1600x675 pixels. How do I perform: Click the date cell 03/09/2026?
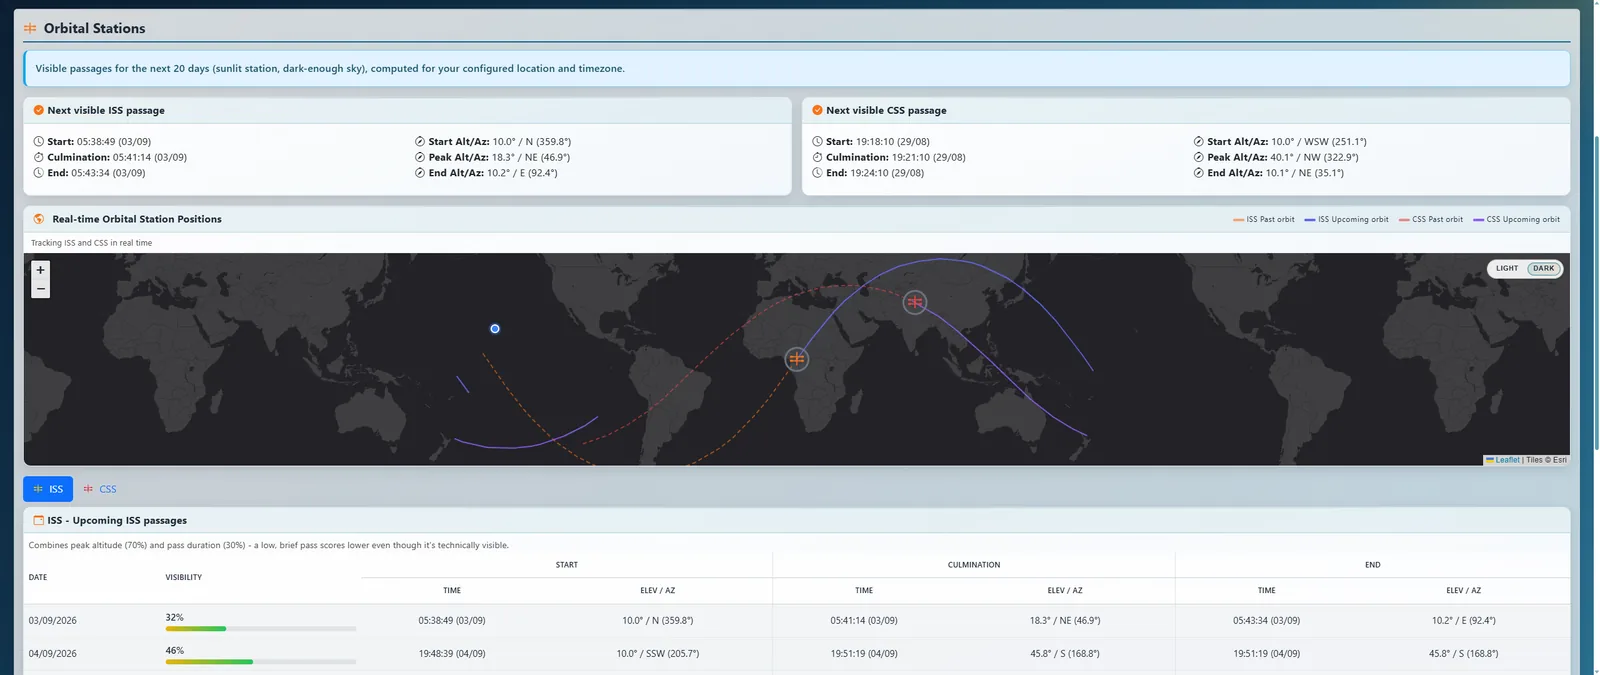(x=53, y=621)
